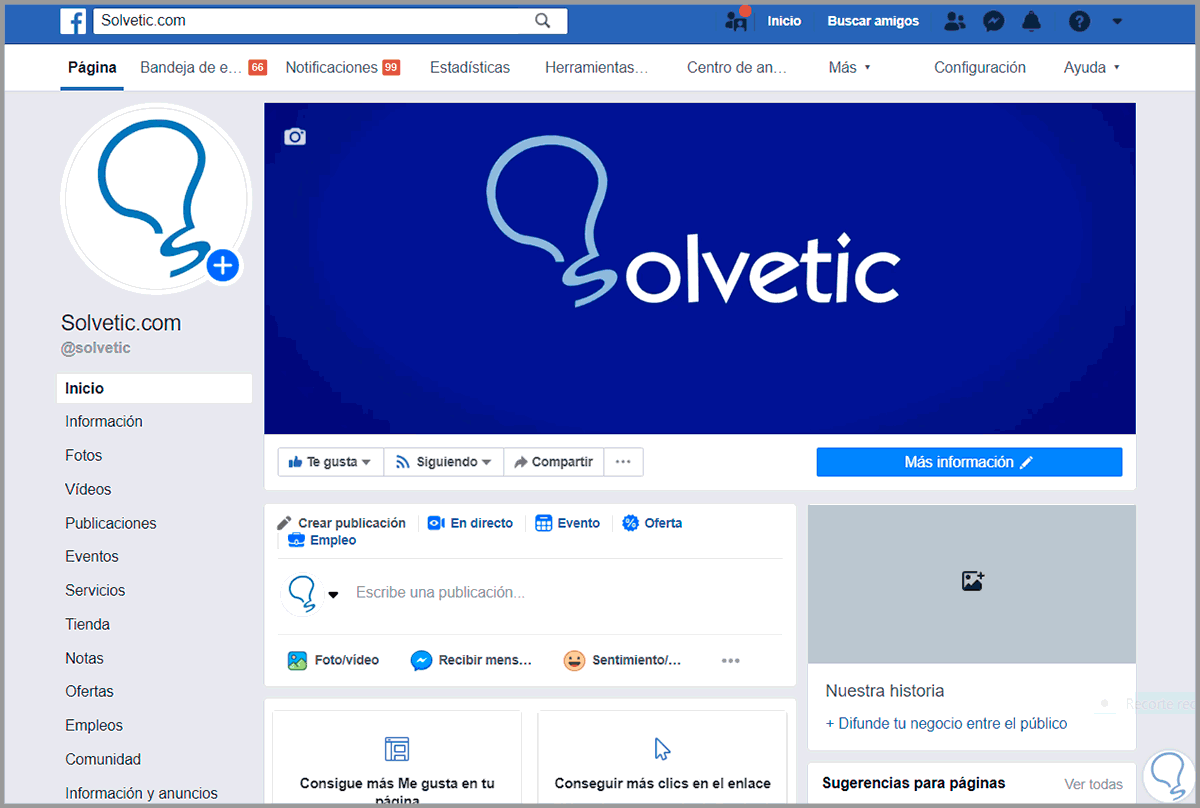Expand the Ayuda dropdown
The height and width of the screenshot is (808, 1200).
coord(1091,68)
